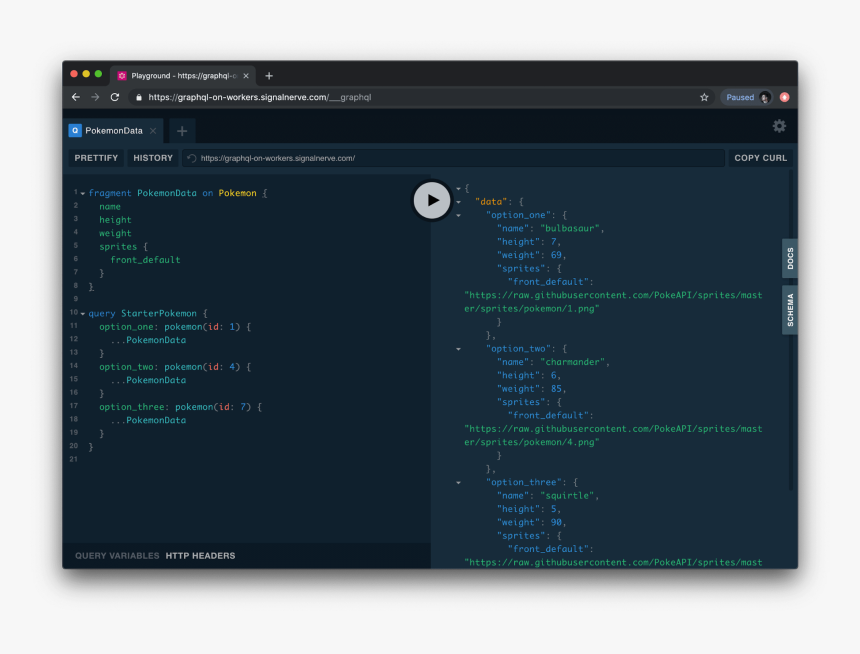Select the PokemonData query tab
Viewport: 860px width, 654px height.
click(114, 131)
